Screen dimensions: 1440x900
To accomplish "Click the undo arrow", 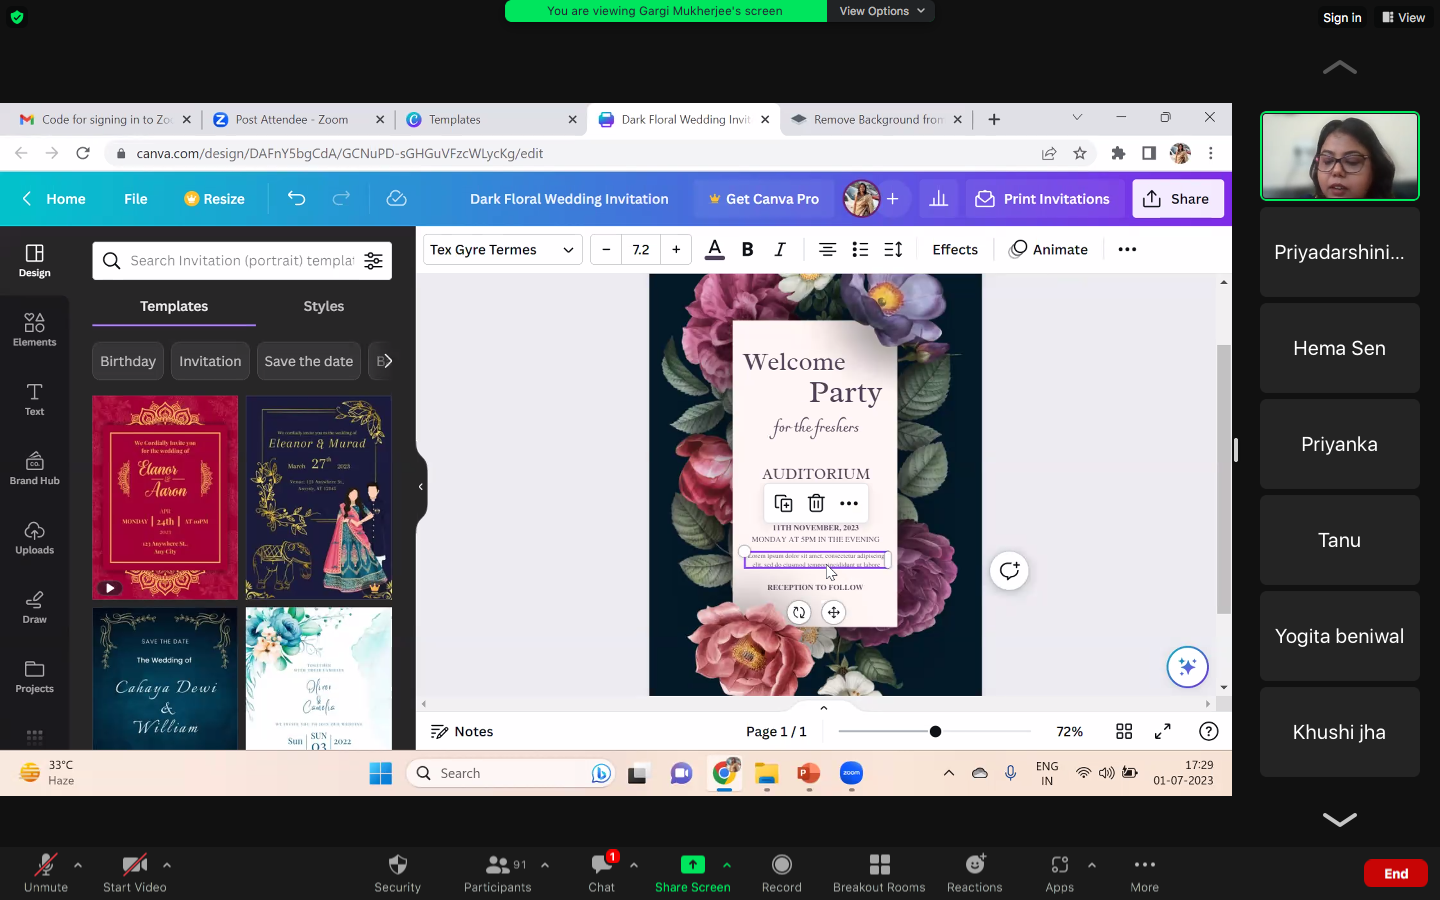I will [x=296, y=199].
